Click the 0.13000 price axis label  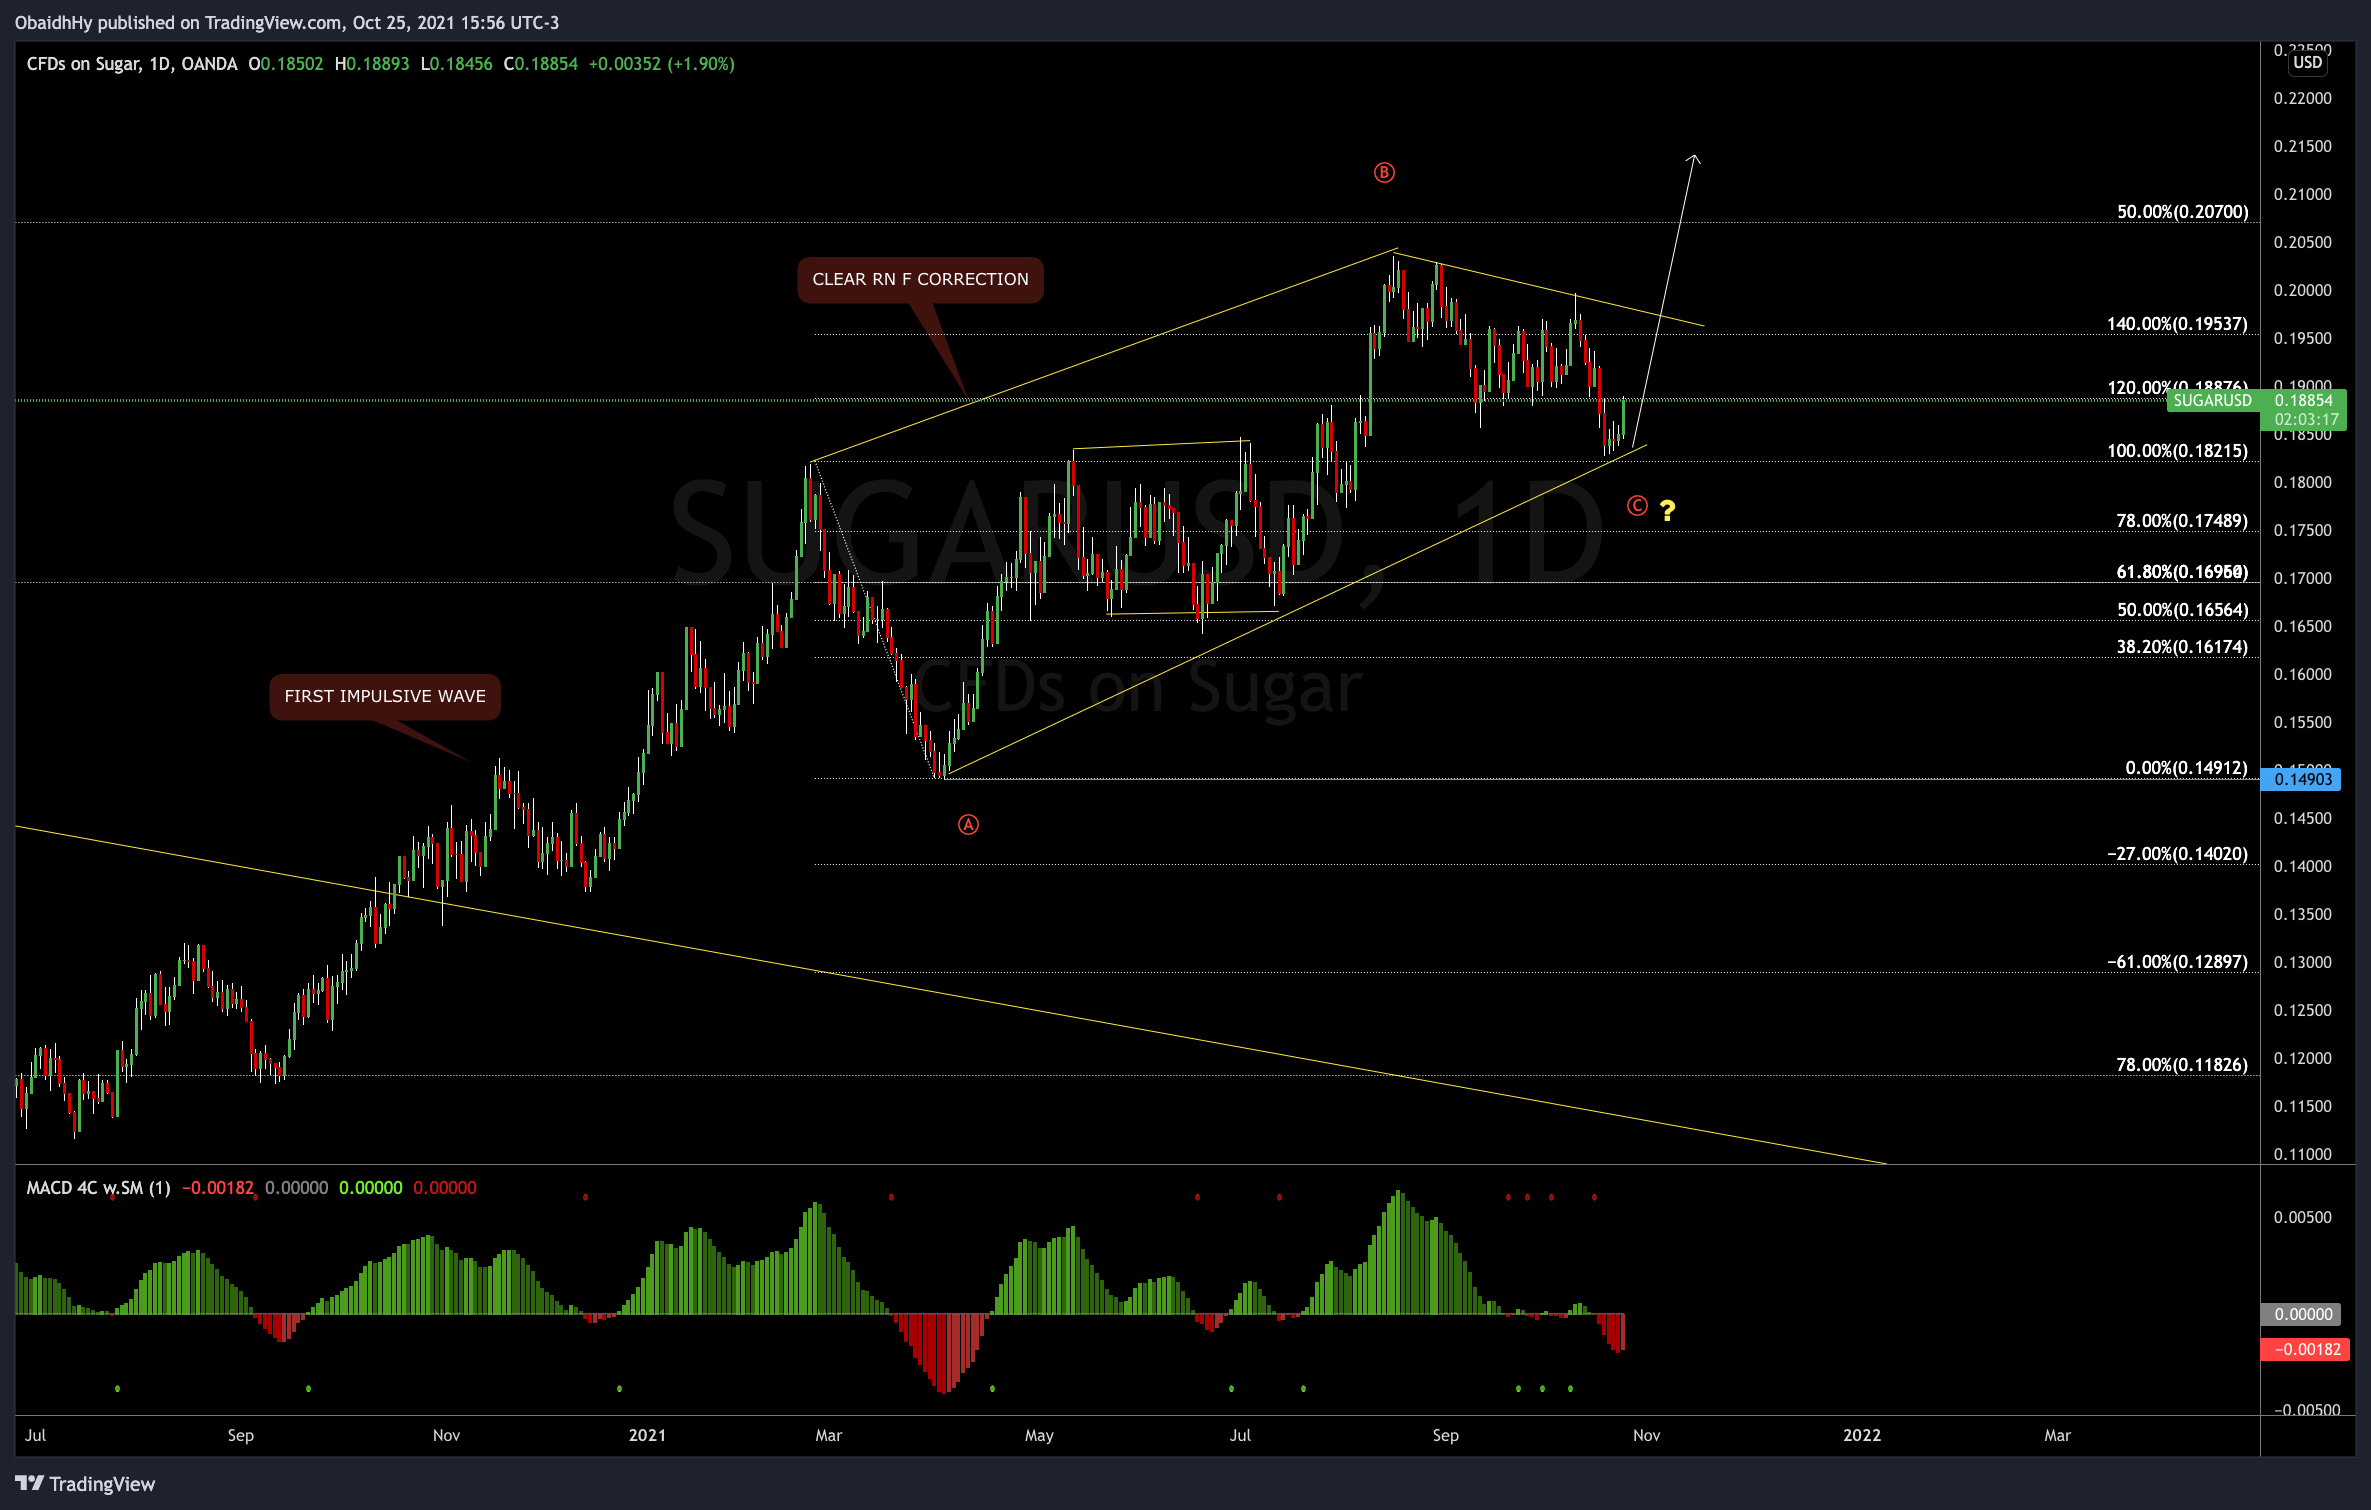click(x=2302, y=962)
